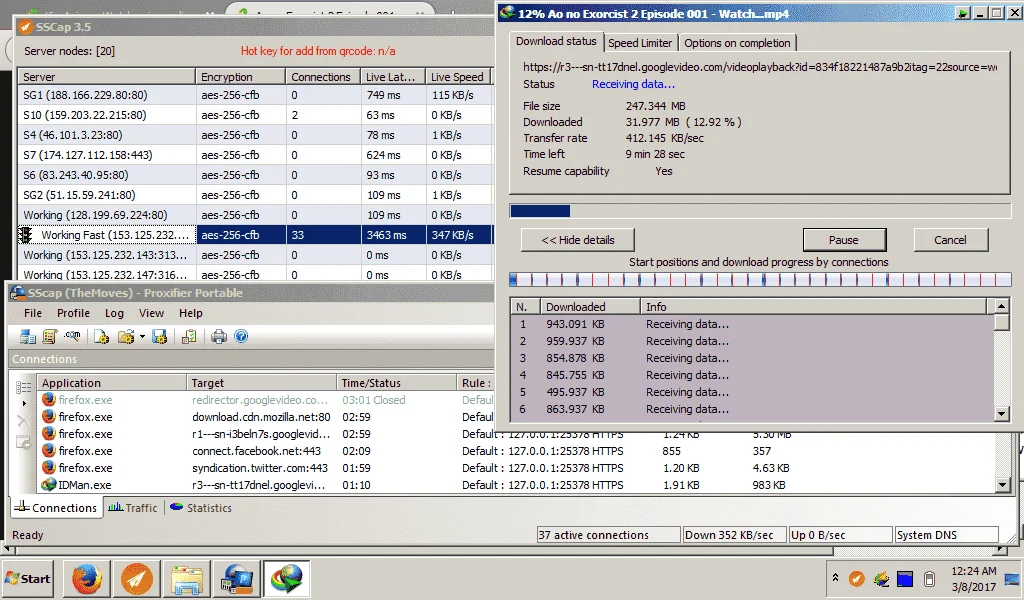Click the blue monitor tray icon
This screenshot has width=1024, height=600.
click(905, 578)
